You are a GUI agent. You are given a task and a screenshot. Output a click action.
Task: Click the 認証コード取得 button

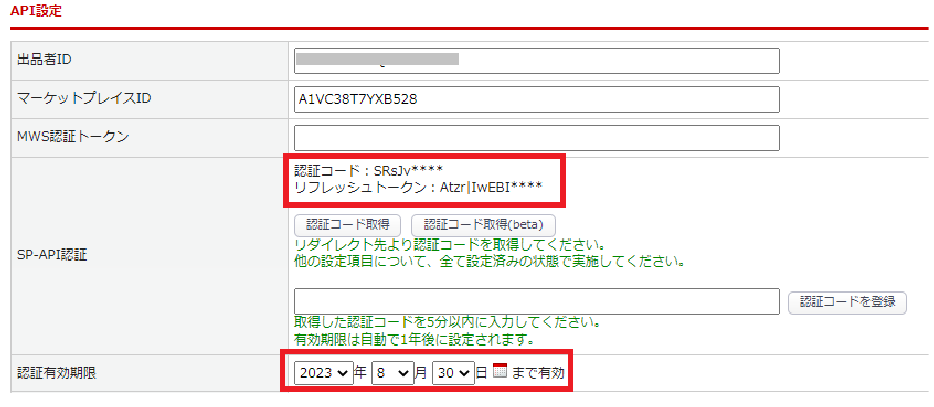click(347, 225)
